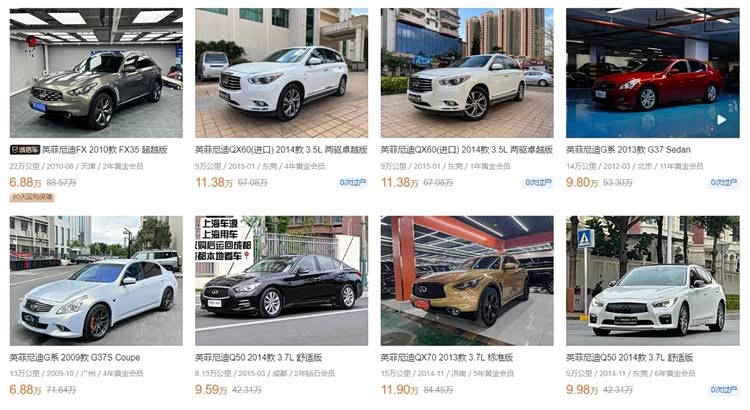Play the red G37 Sedan video
Viewport: 750px width, 410px height.
tap(721, 120)
